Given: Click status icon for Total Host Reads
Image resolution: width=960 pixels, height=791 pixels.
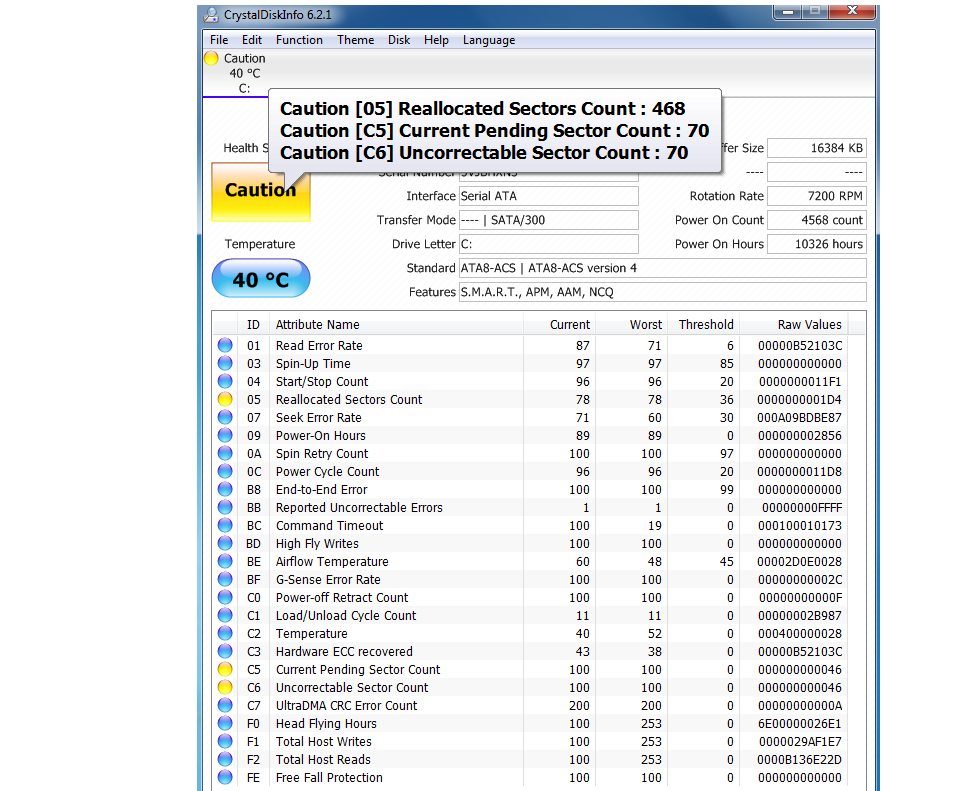Looking at the screenshot, I should point(225,759).
